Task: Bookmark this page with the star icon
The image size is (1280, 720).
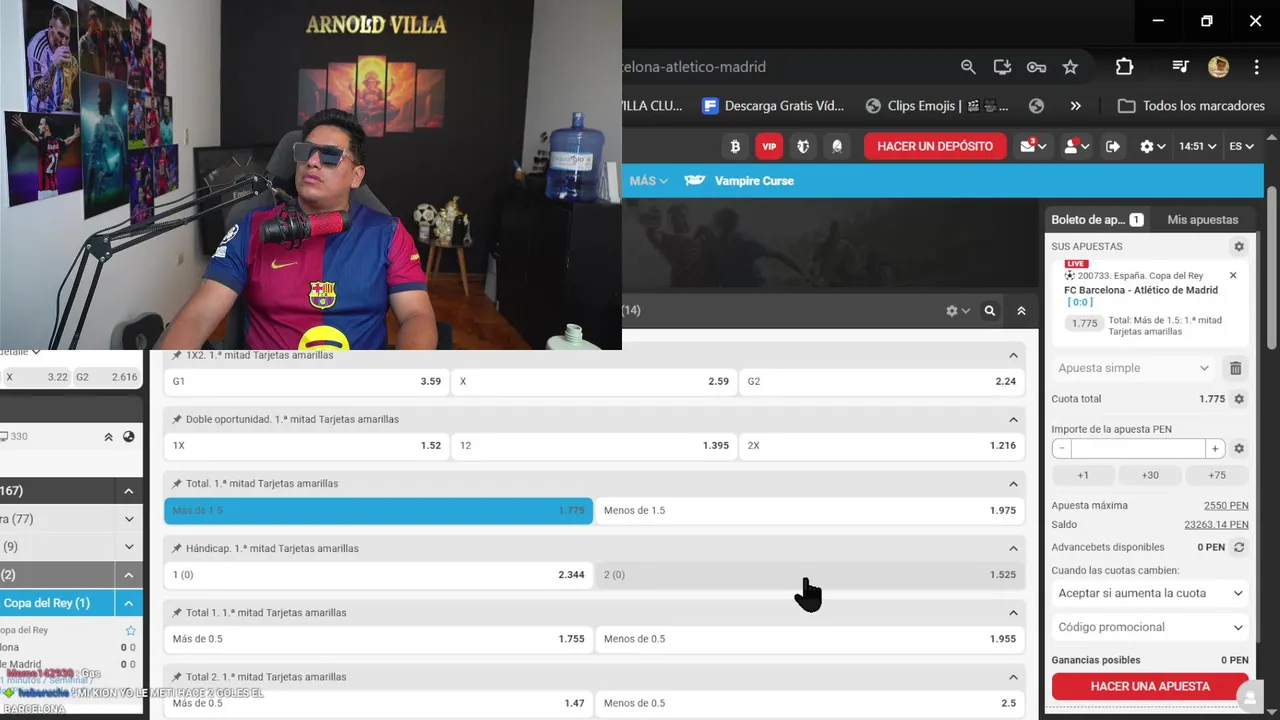Action: (x=1070, y=67)
